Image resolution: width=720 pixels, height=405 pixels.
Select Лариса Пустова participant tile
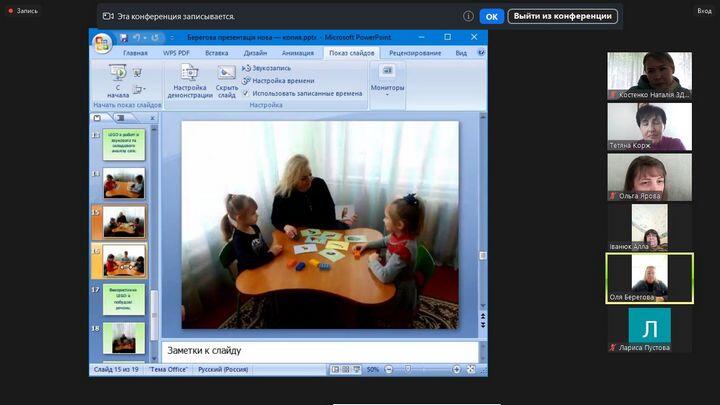[x=649, y=330]
